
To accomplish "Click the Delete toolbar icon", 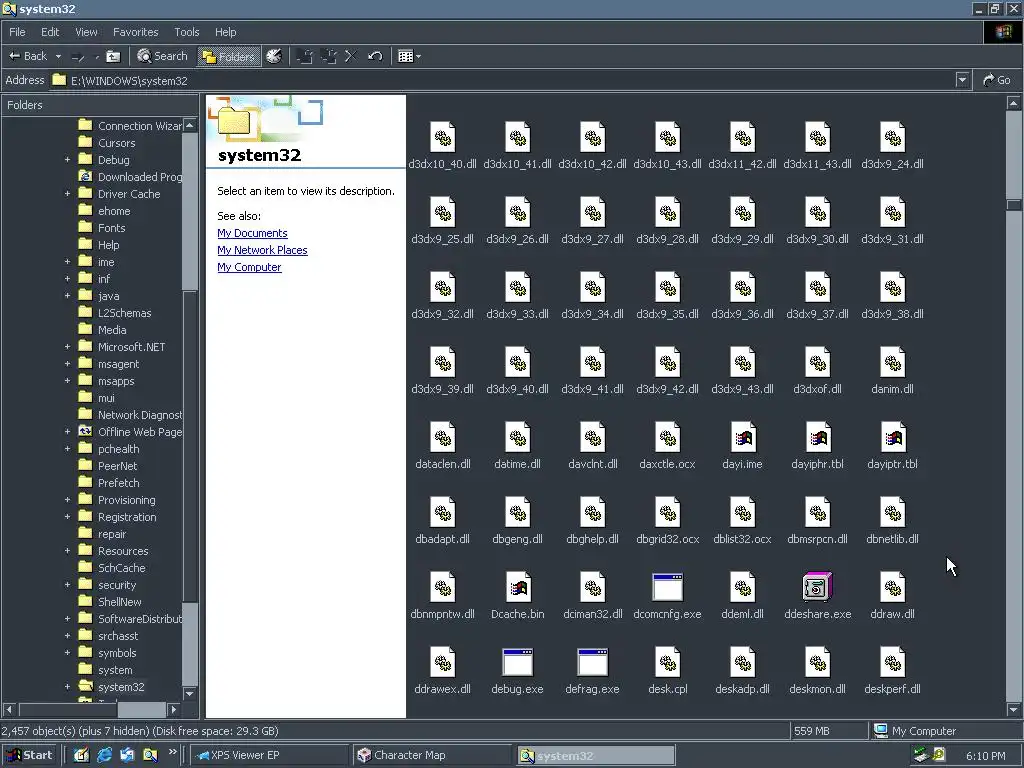I will [351, 56].
